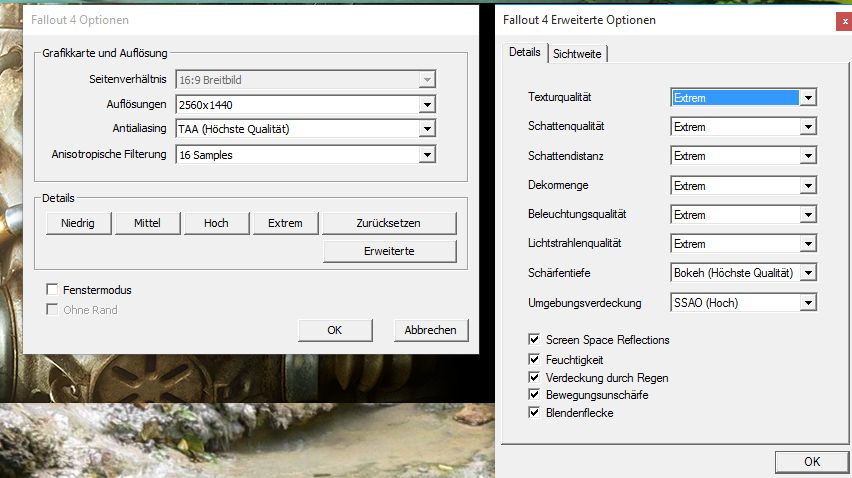
Task: Choose the Hoch detail preset
Action: (x=216, y=223)
